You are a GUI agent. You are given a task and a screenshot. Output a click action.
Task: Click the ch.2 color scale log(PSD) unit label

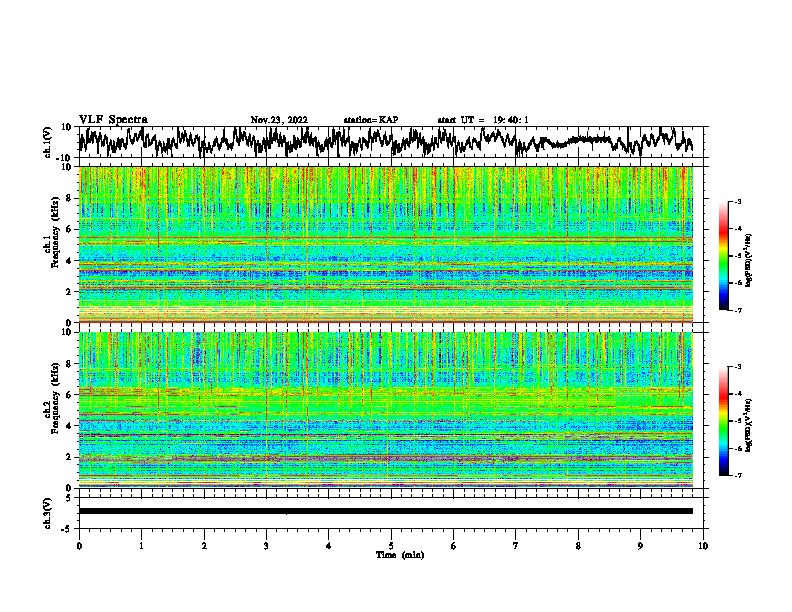point(749,425)
